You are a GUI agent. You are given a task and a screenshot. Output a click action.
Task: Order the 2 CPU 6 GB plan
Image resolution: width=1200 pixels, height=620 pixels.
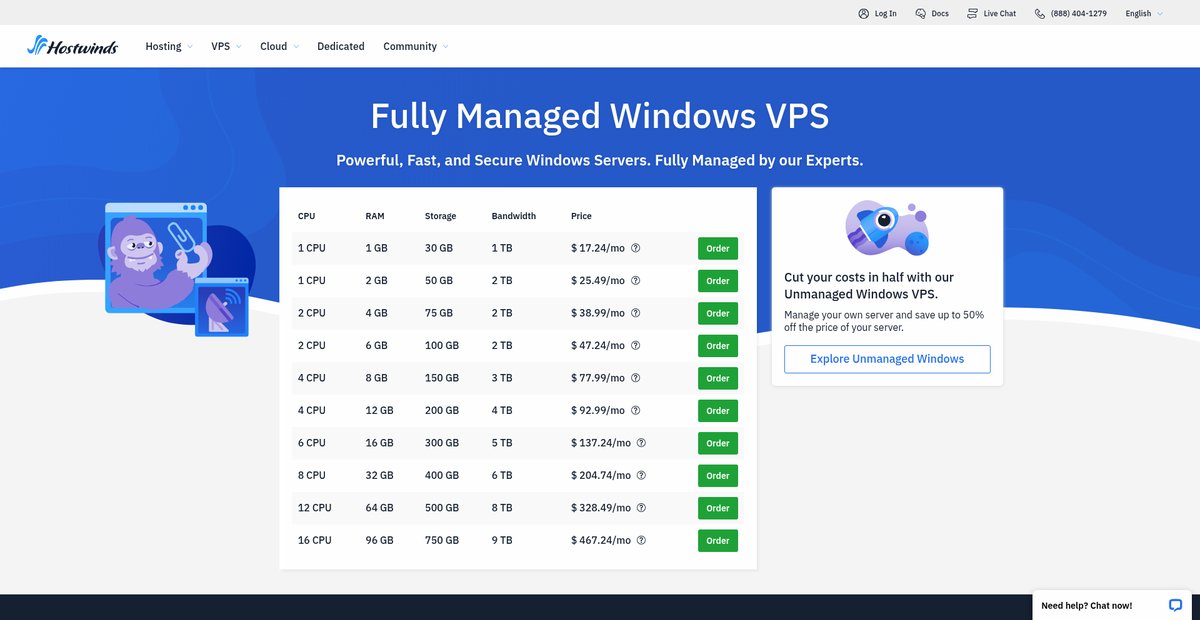point(718,346)
